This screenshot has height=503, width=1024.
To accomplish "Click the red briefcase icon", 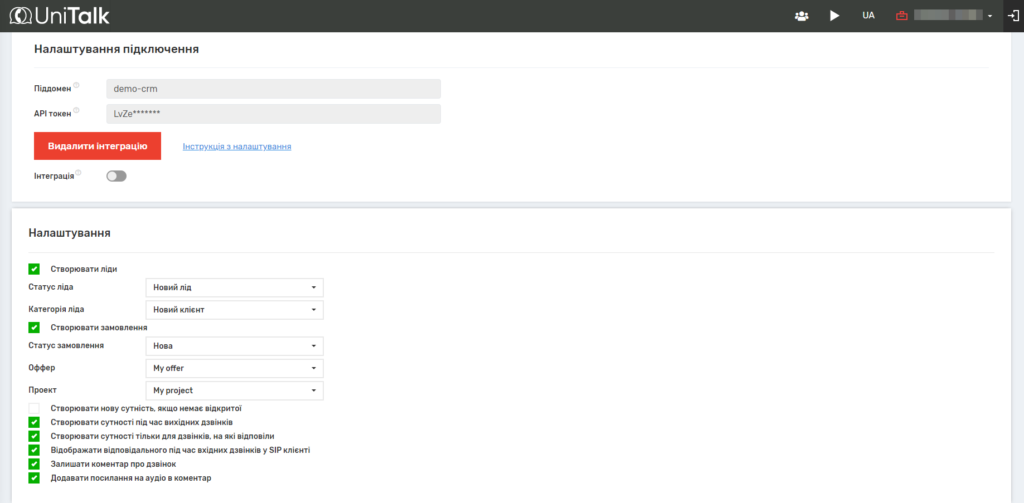I will click(902, 16).
